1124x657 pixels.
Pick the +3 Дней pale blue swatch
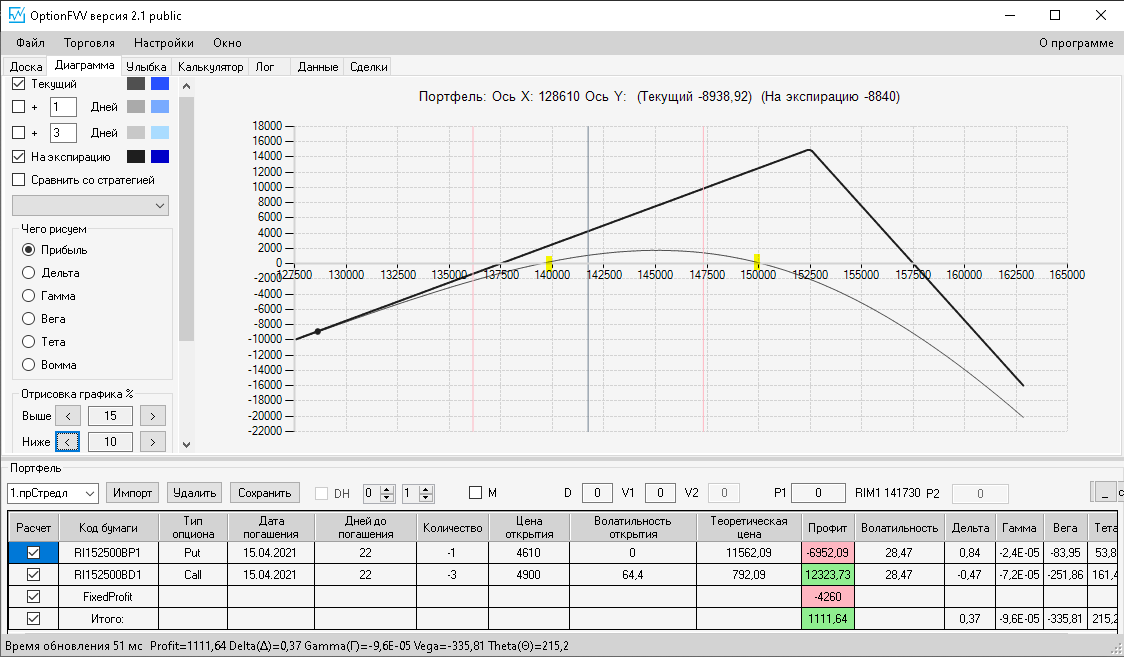[160, 133]
